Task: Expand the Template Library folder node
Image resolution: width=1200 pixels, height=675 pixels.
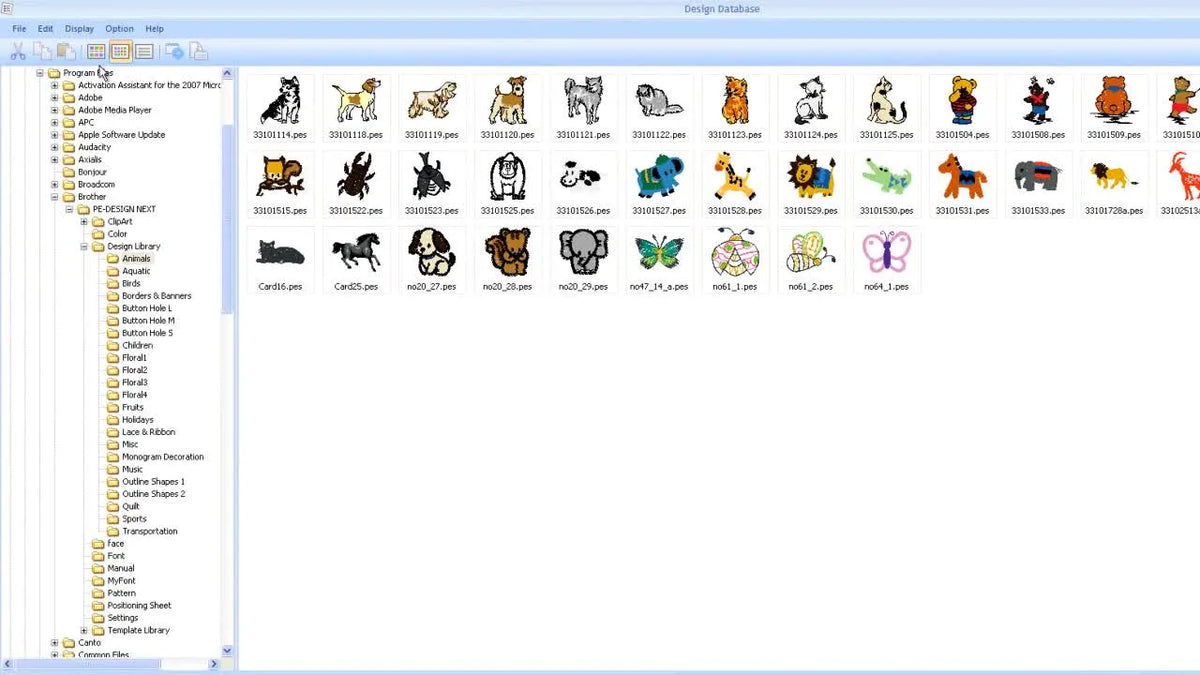Action: [84, 630]
